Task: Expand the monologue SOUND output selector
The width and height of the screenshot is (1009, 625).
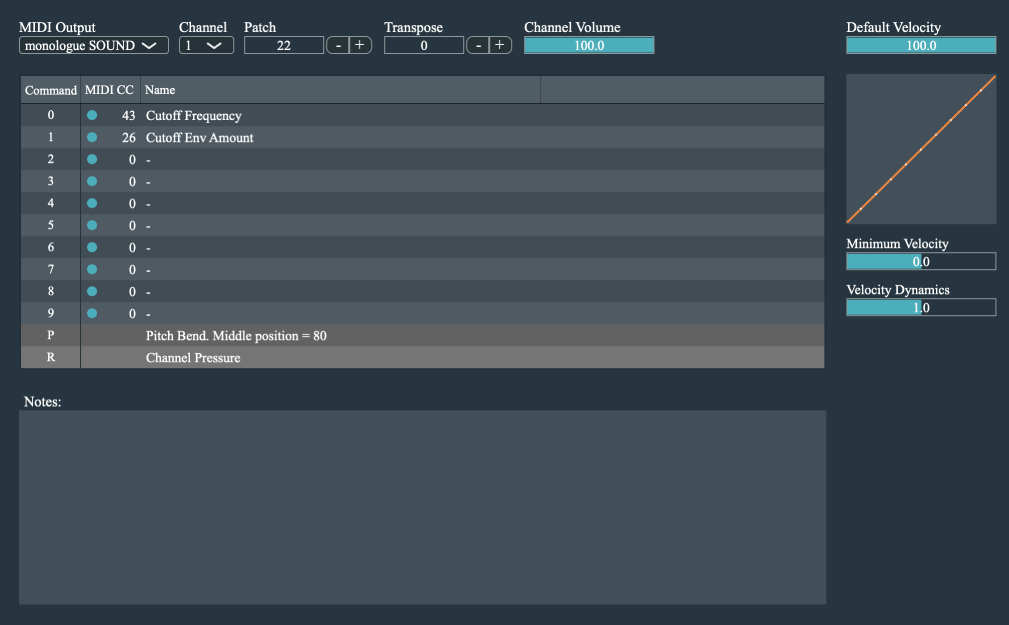Action: [93, 44]
